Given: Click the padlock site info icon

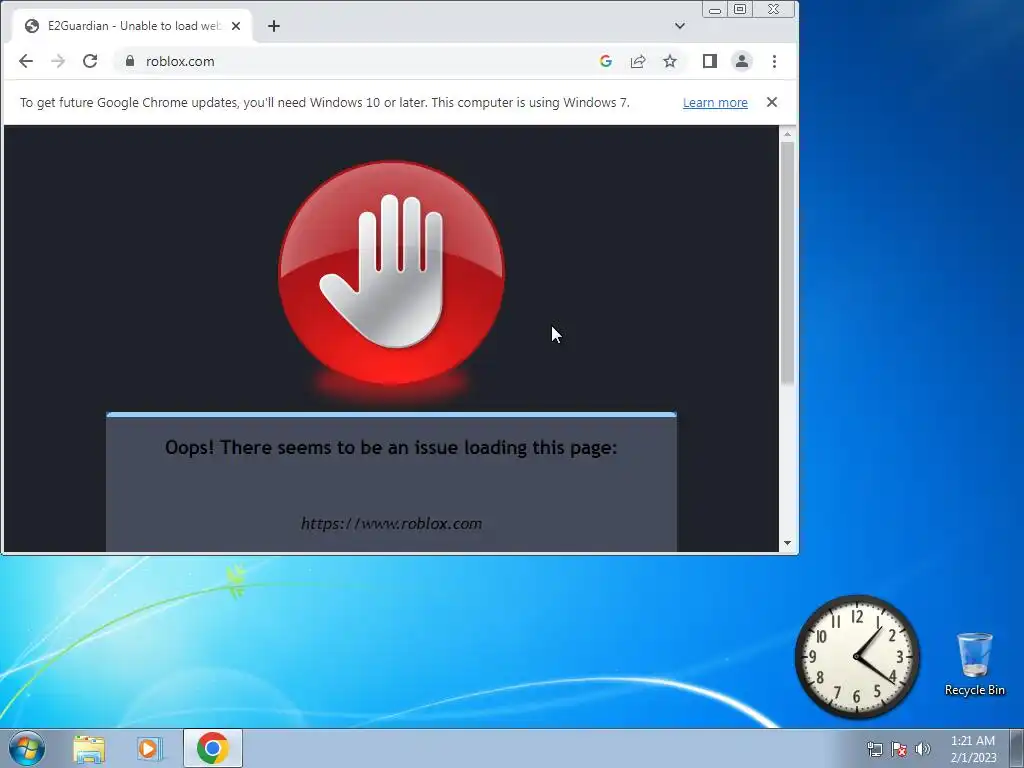Looking at the screenshot, I should (x=130, y=61).
